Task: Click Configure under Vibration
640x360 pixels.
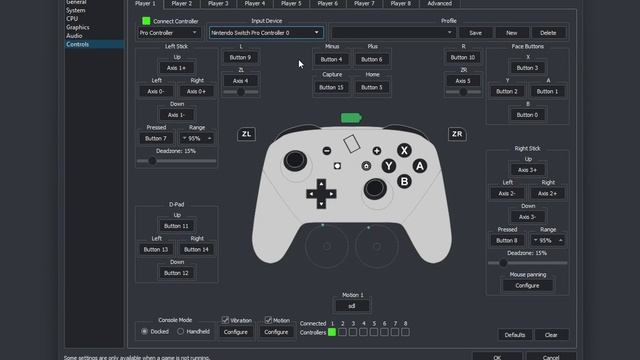Action: coord(236,332)
